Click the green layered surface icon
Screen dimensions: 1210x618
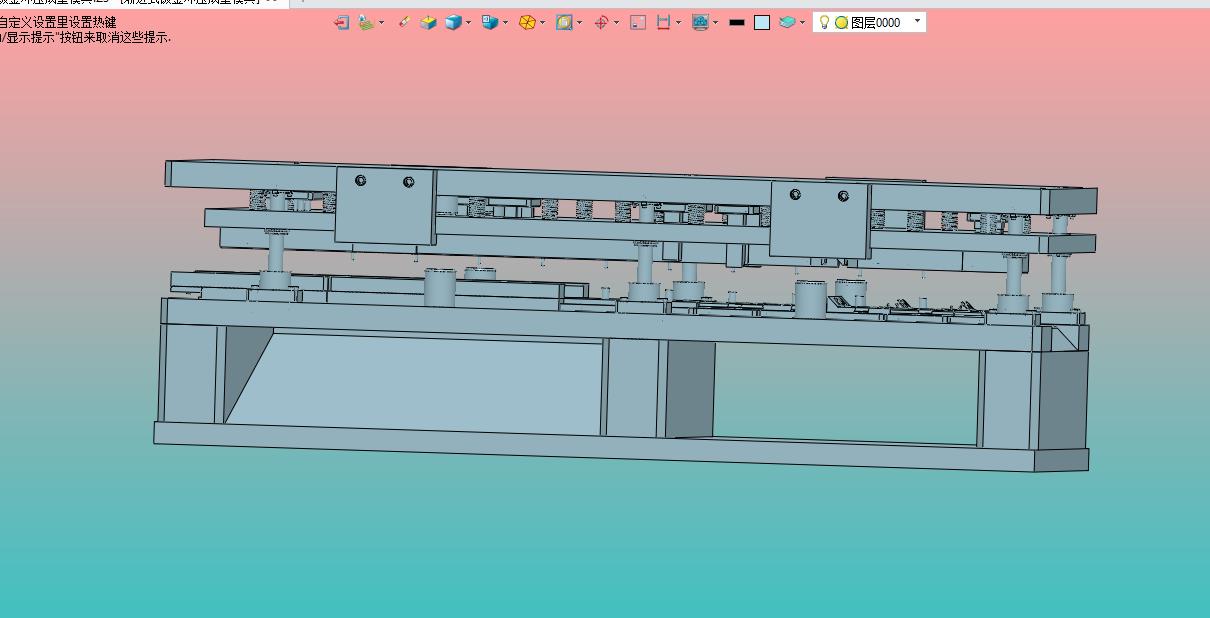[x=366, y=22]
